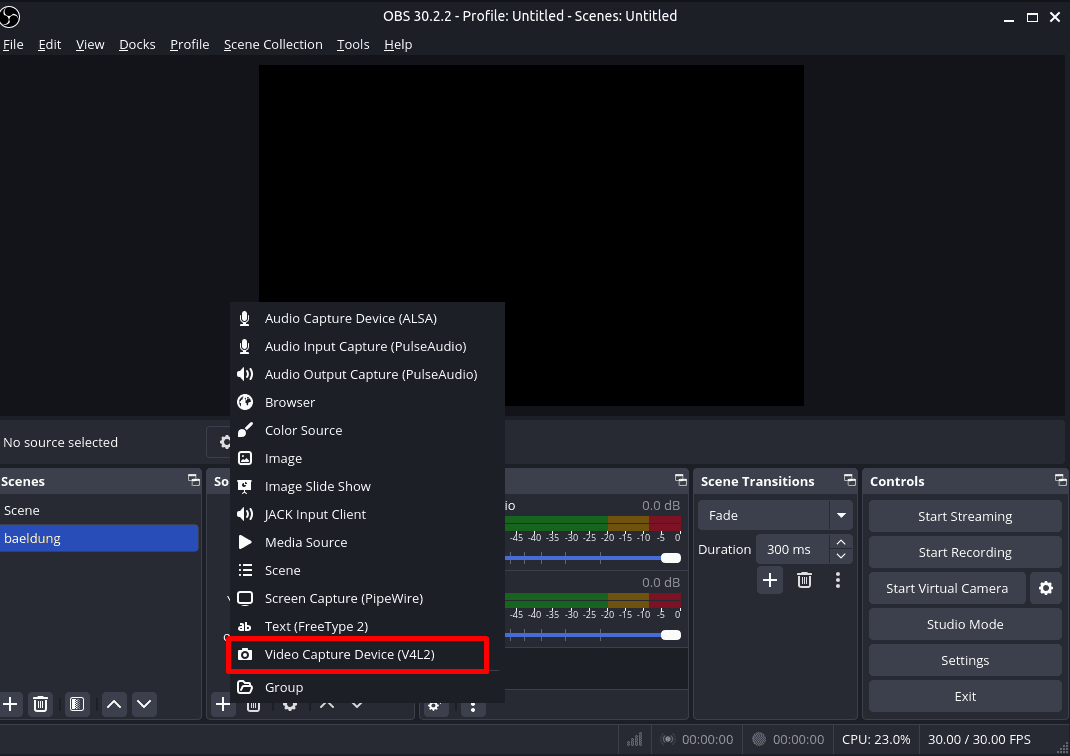The width and height of the screenshot is (1070, 756).
Task: Move the selected scene up
Action: [113, 704]
